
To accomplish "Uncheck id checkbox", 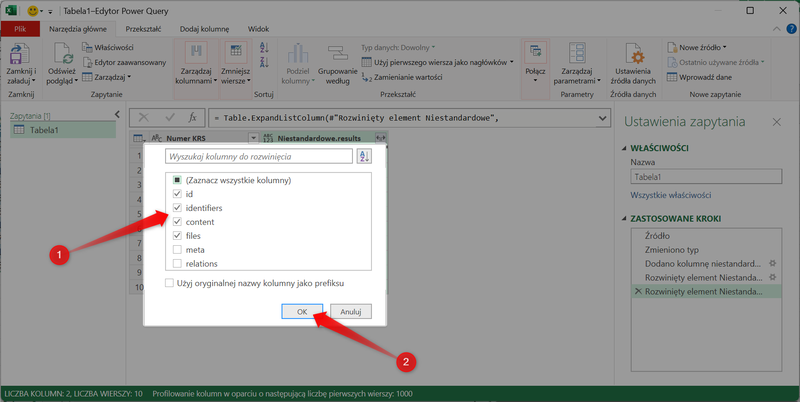I will [177, 194].
